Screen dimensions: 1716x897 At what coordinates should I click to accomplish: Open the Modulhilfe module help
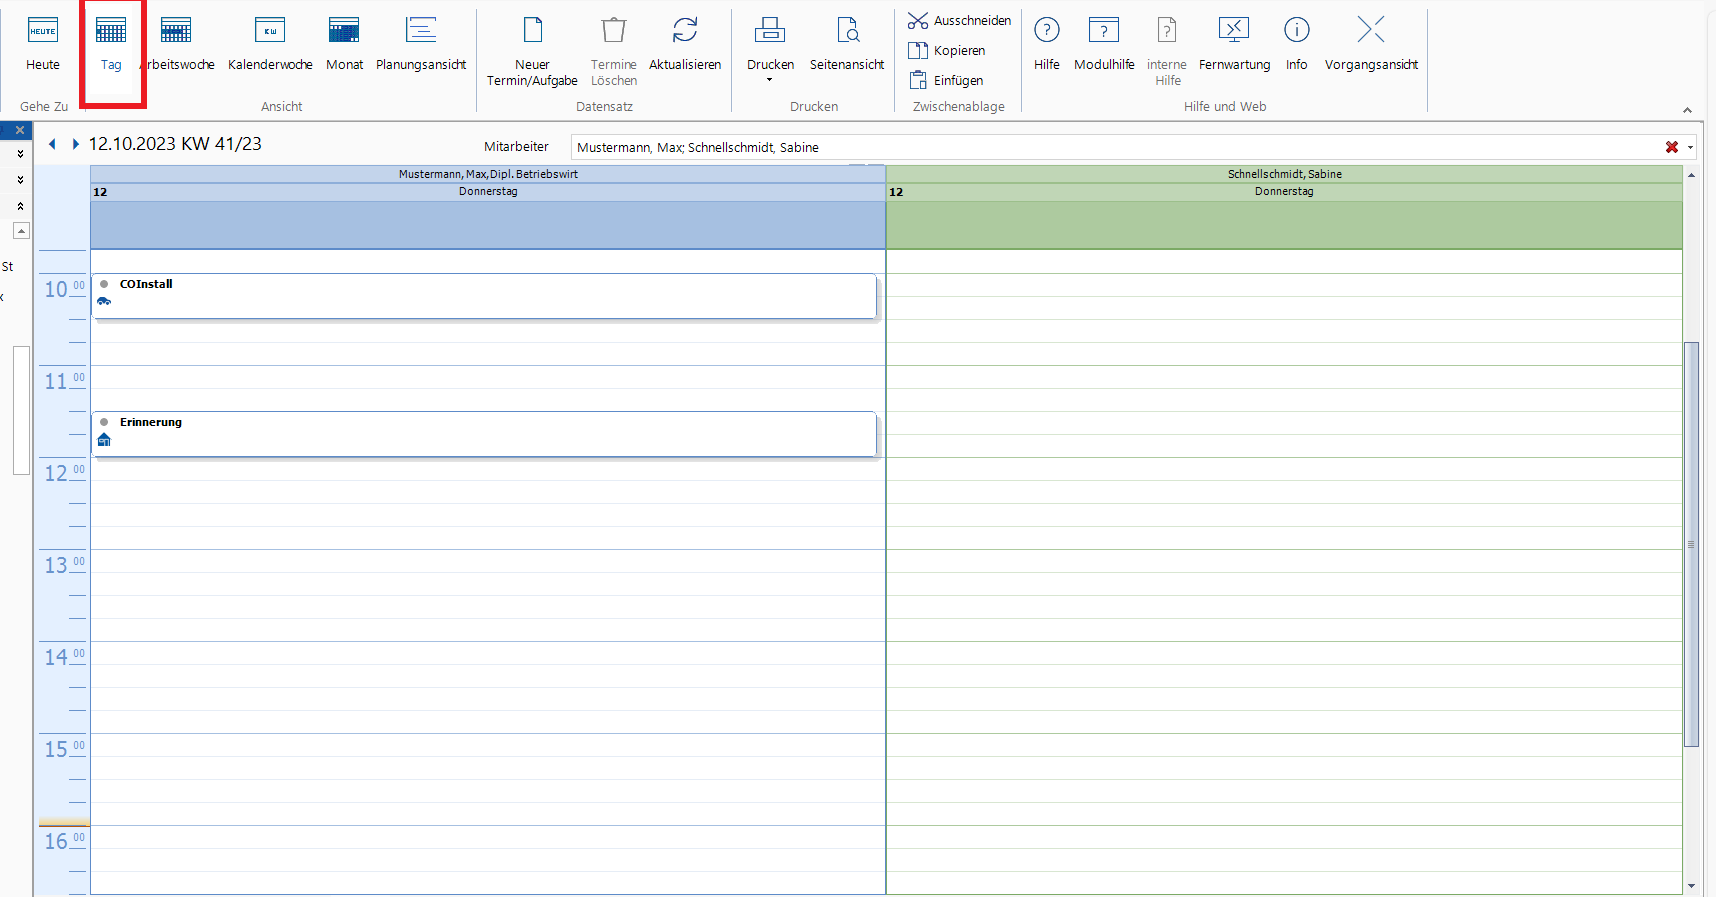(x=1104, y=44)
